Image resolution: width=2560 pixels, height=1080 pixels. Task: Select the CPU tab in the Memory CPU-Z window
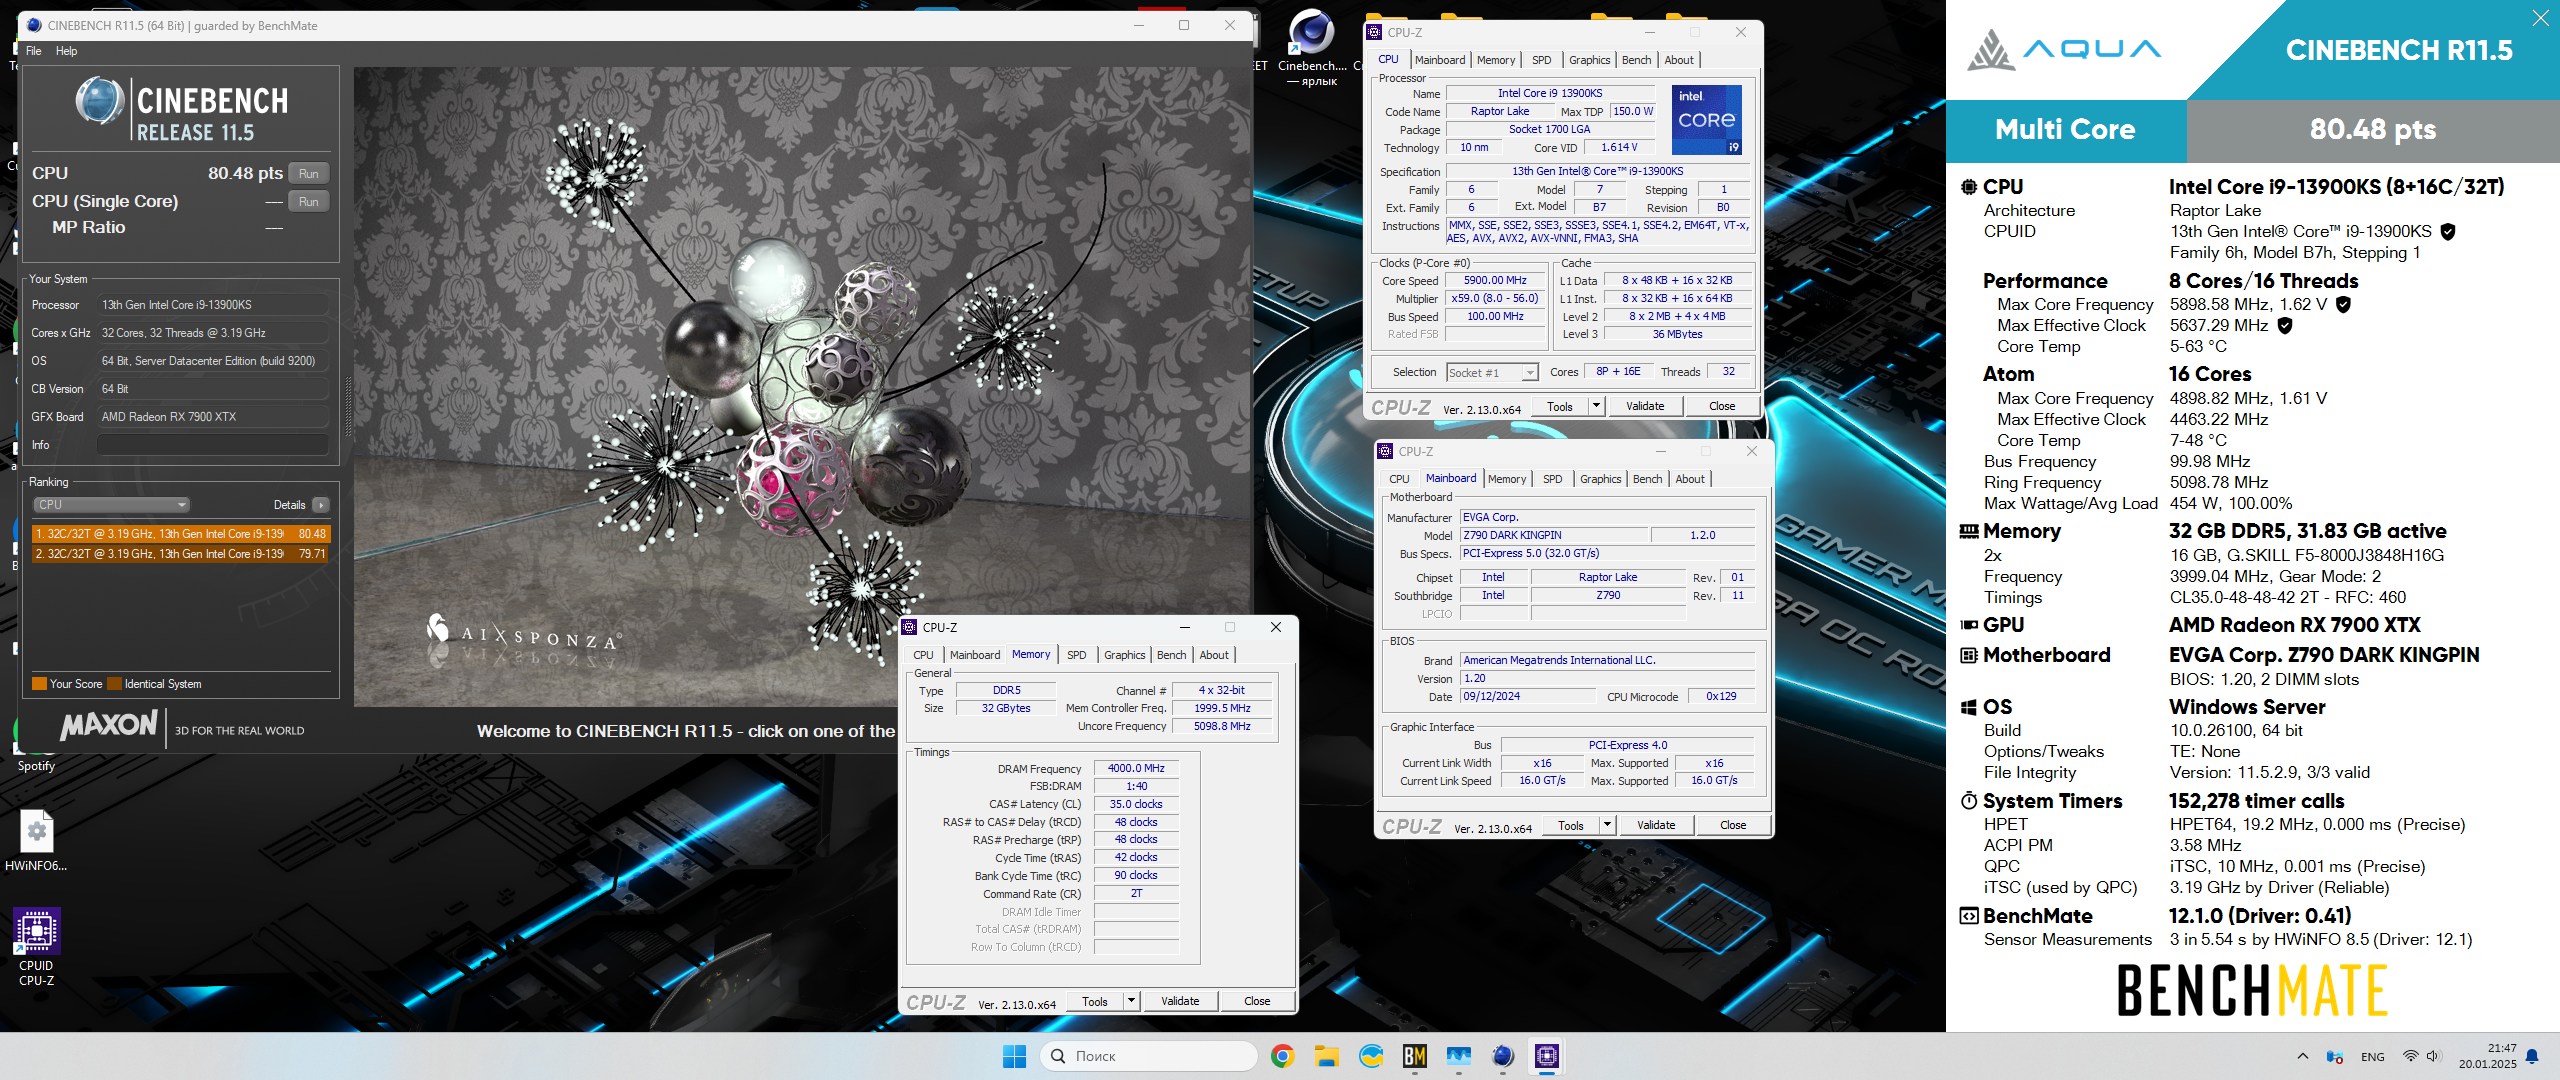coord(923,655)
